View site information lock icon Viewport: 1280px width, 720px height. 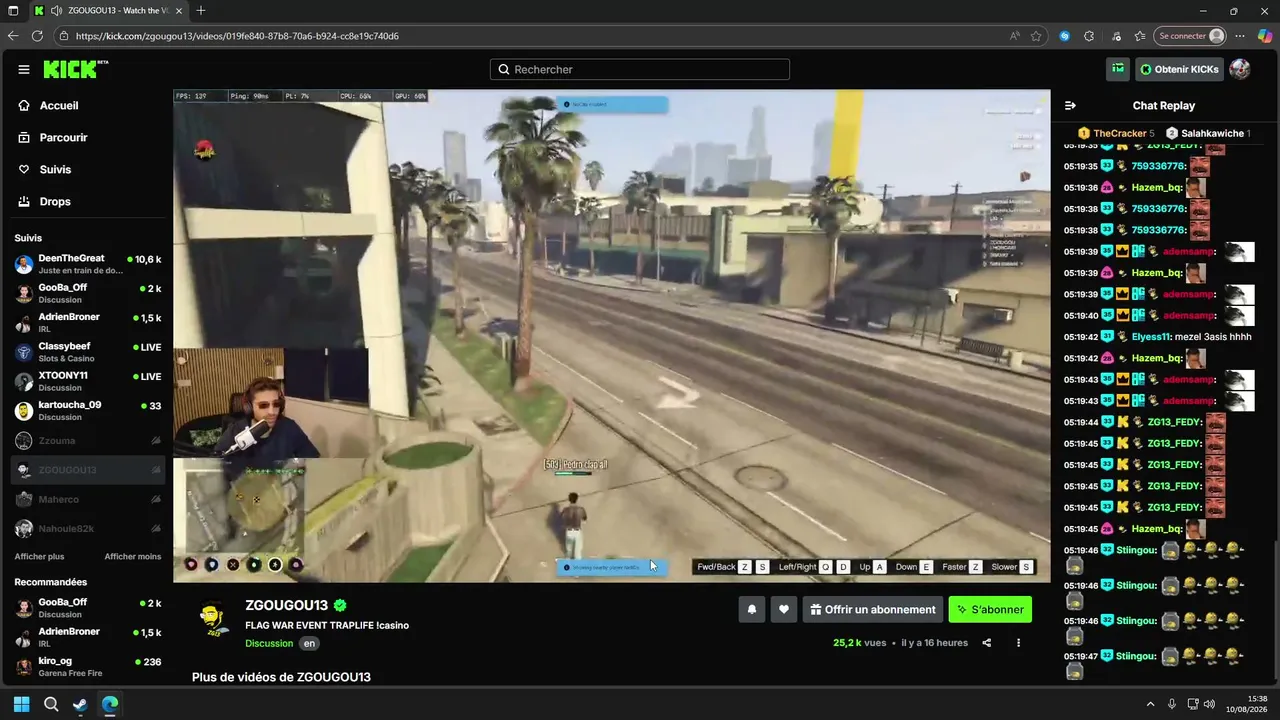[64, 36]
